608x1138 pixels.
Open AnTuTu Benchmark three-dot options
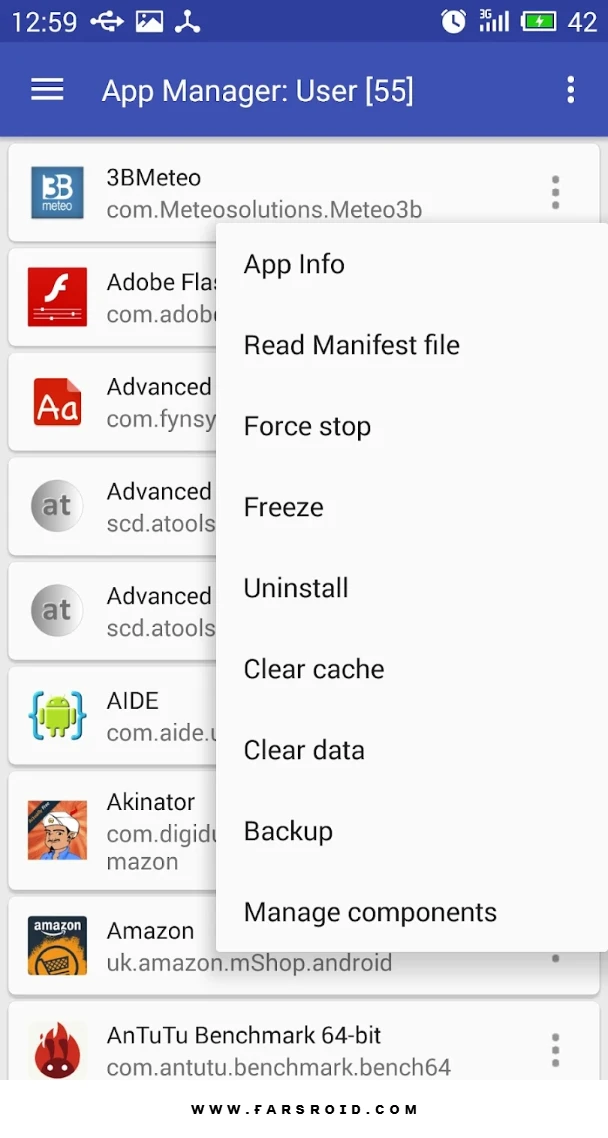(x=555, y=1050)
